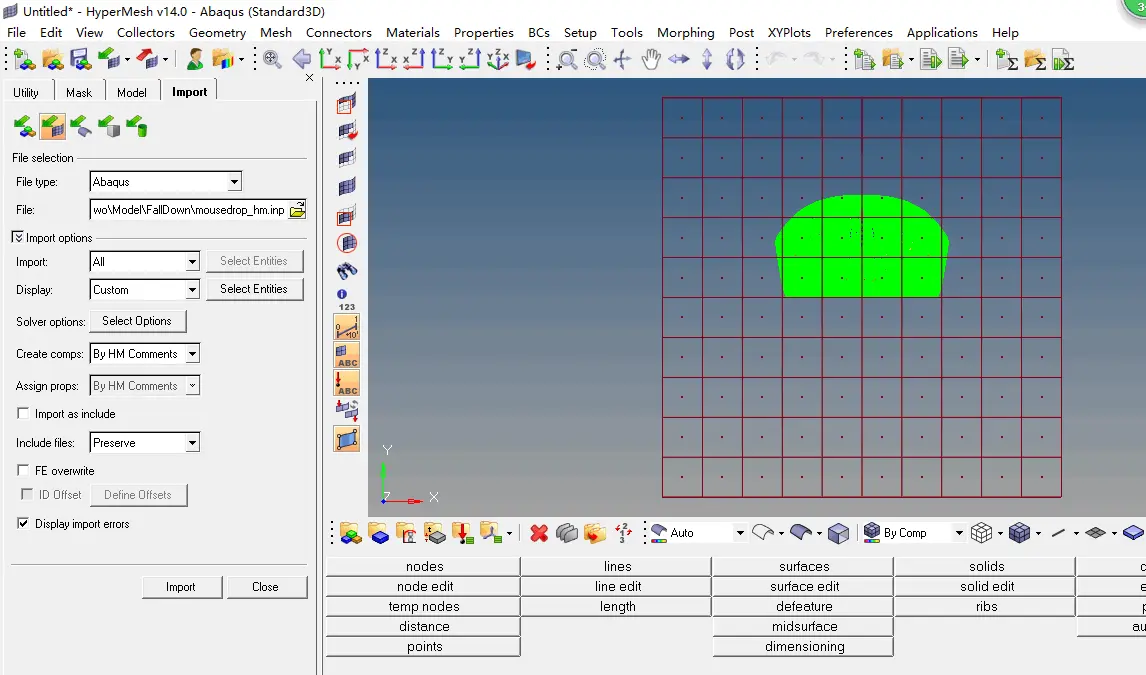Click the Select Options button
This screenshot has height=675, width=1146.
click(x=137, y=321)
